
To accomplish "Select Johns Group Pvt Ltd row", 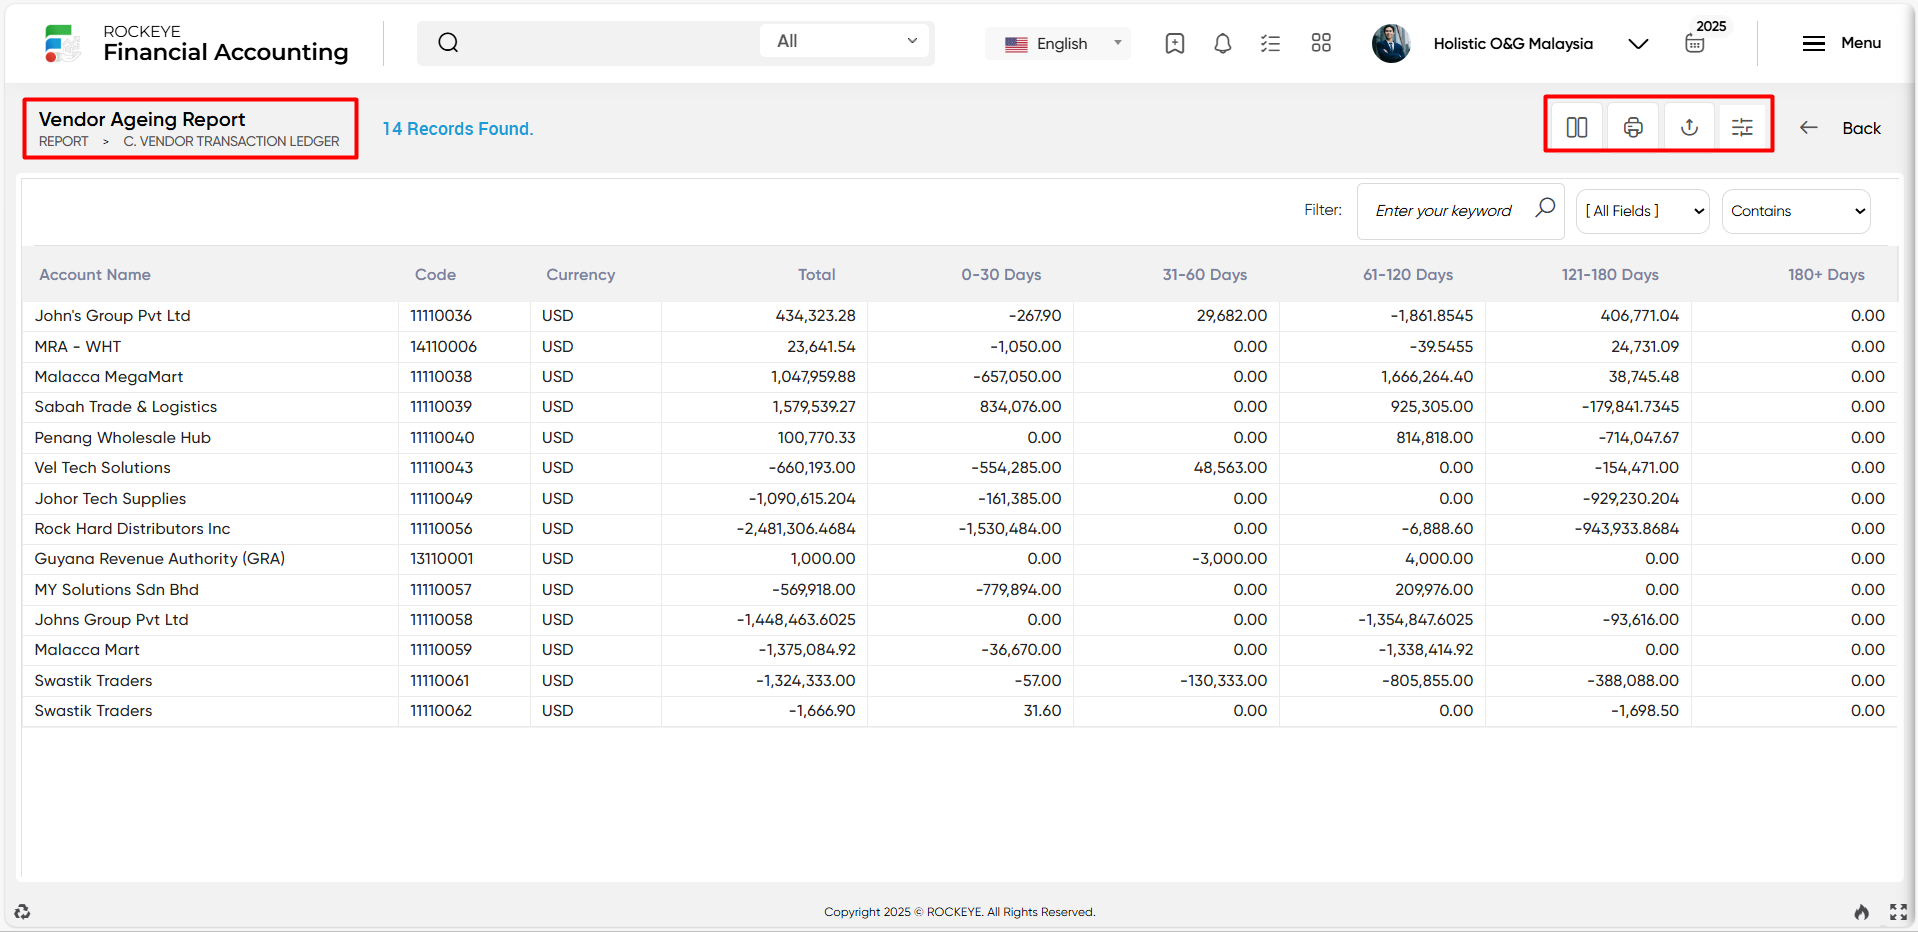I will pos(959,620).
